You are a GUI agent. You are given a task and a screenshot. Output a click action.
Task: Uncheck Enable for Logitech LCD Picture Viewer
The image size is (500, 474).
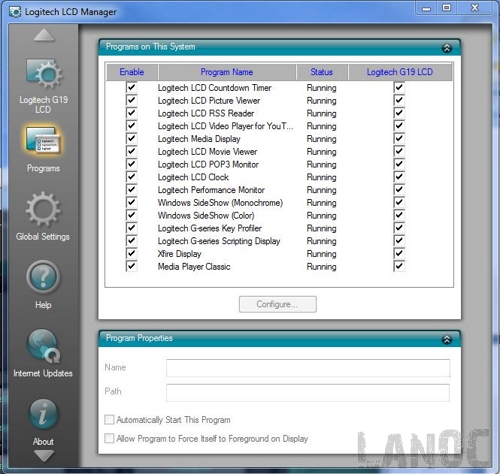coord(131,100)
